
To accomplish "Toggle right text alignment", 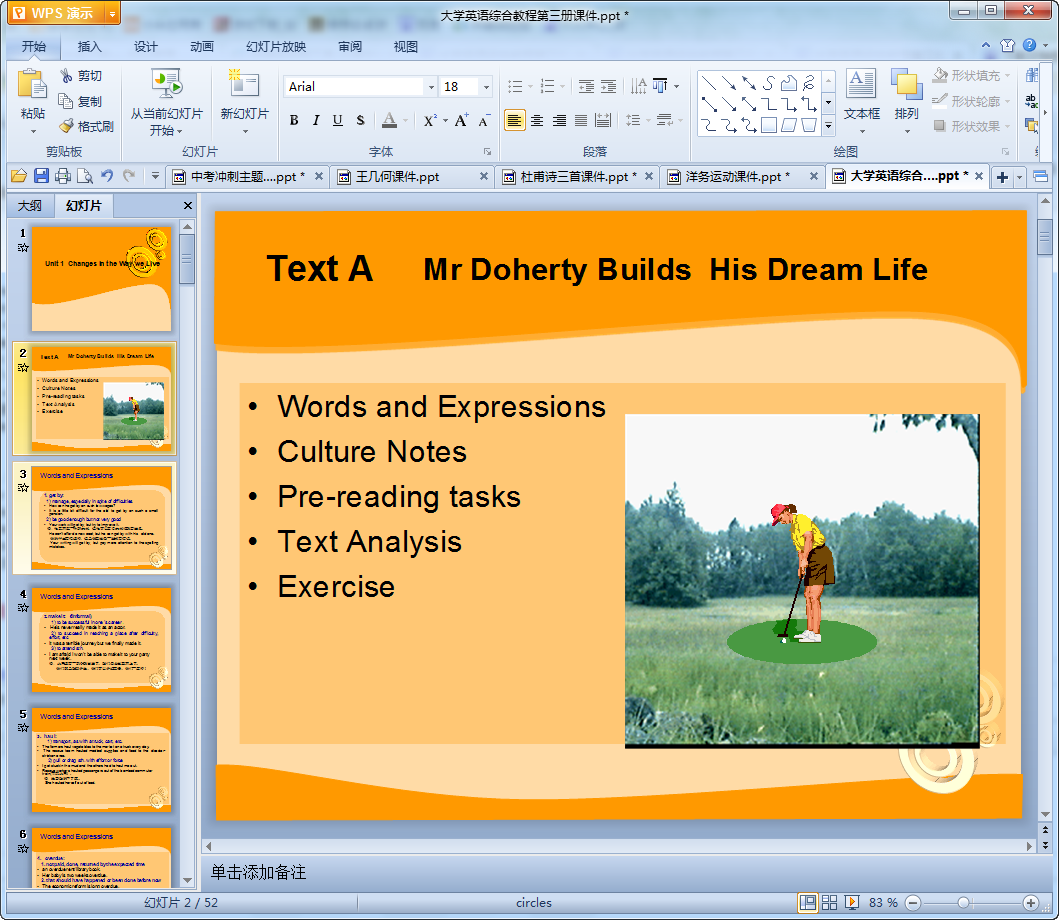I will (x=559, y=120).
